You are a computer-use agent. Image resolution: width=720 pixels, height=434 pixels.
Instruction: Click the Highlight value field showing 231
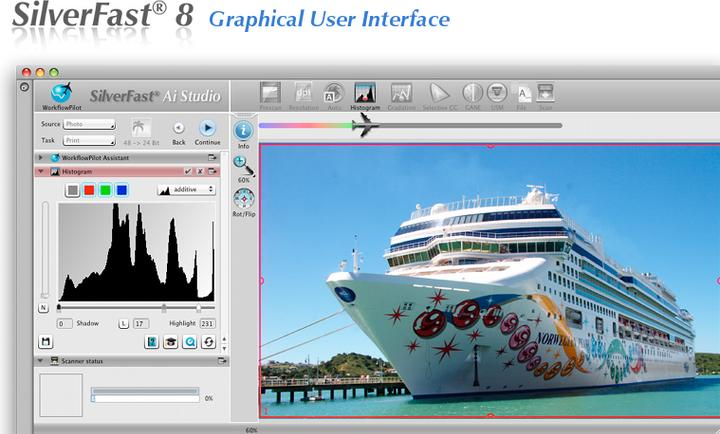(x=208, y=324)
